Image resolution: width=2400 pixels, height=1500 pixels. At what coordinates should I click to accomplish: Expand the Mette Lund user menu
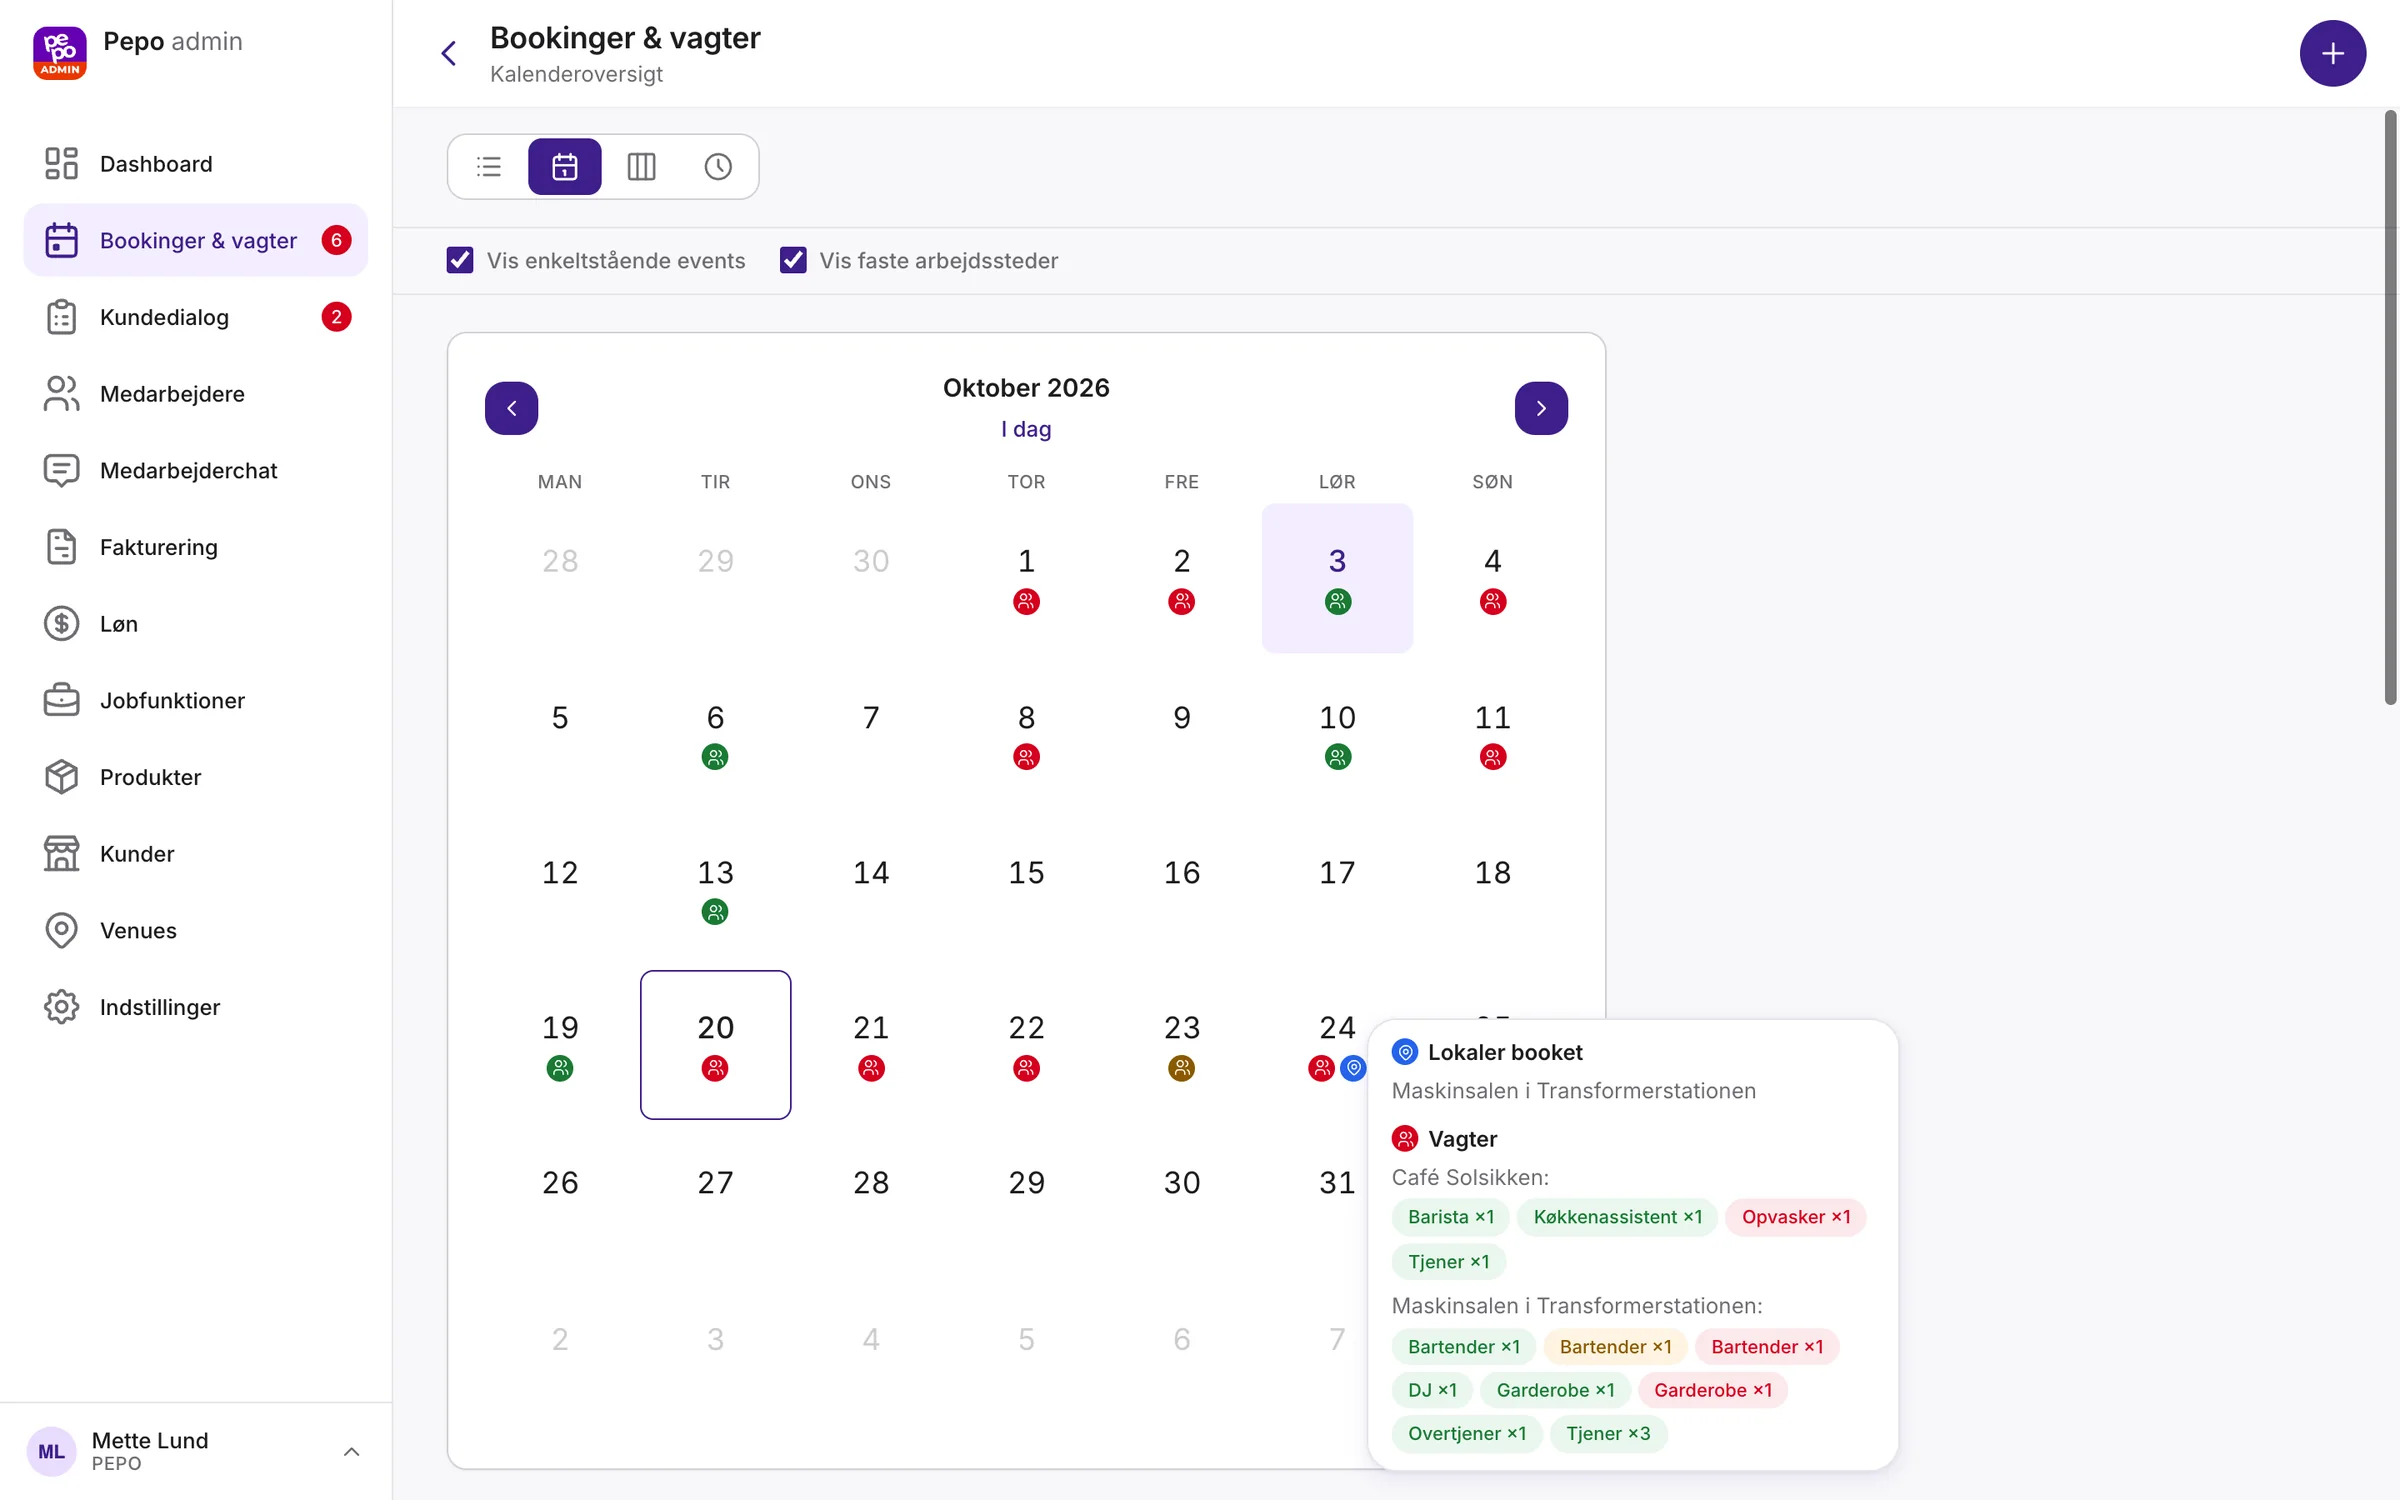(x=196, y=1451)
